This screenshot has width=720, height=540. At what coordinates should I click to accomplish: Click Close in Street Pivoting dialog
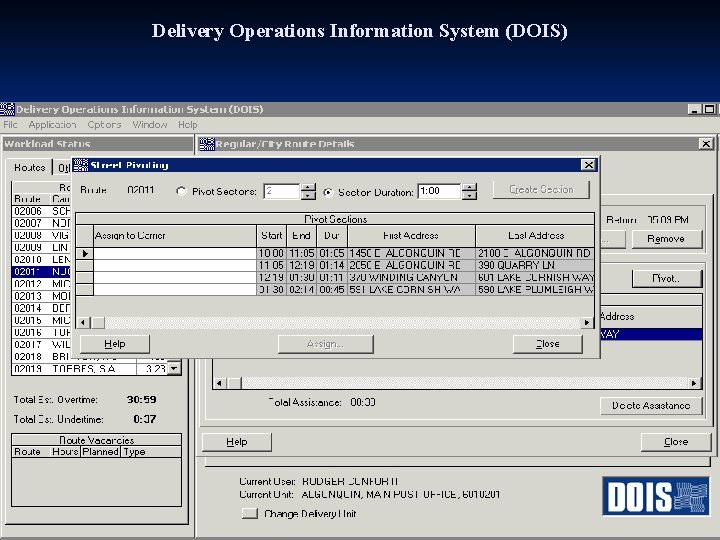(548, 344)
